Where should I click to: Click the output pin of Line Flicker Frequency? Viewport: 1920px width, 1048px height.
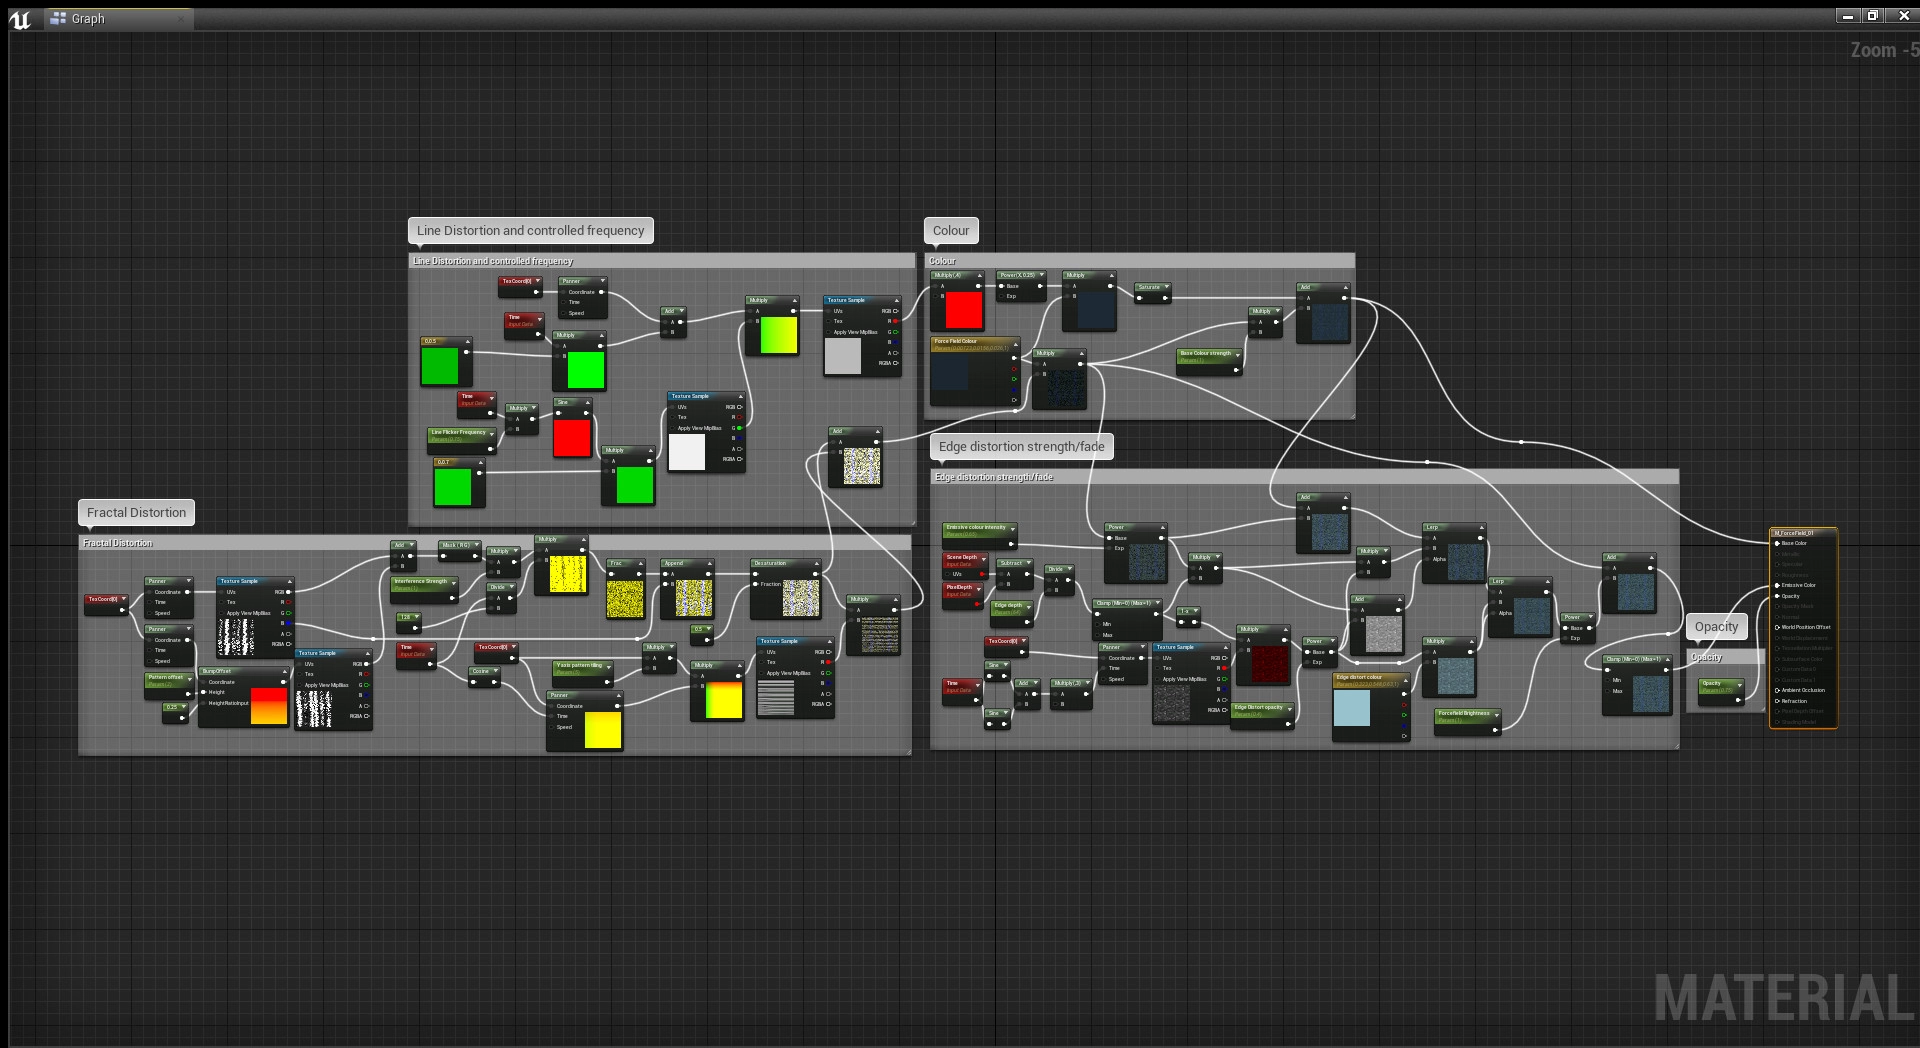point(489,448)
